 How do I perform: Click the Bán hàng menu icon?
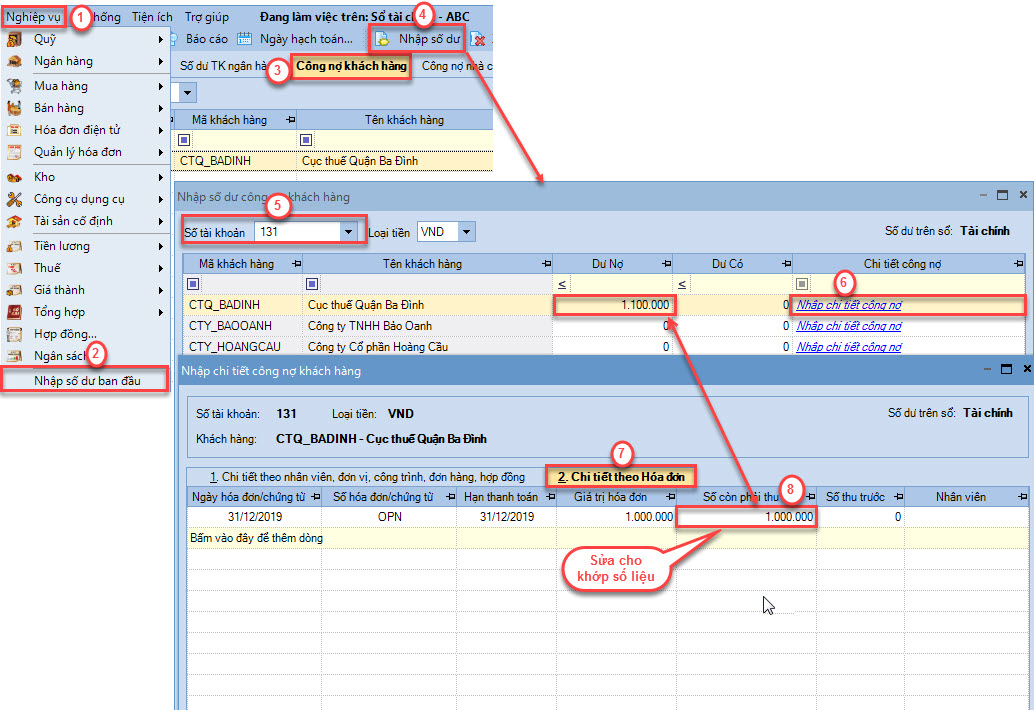click(x=14, y=108)
